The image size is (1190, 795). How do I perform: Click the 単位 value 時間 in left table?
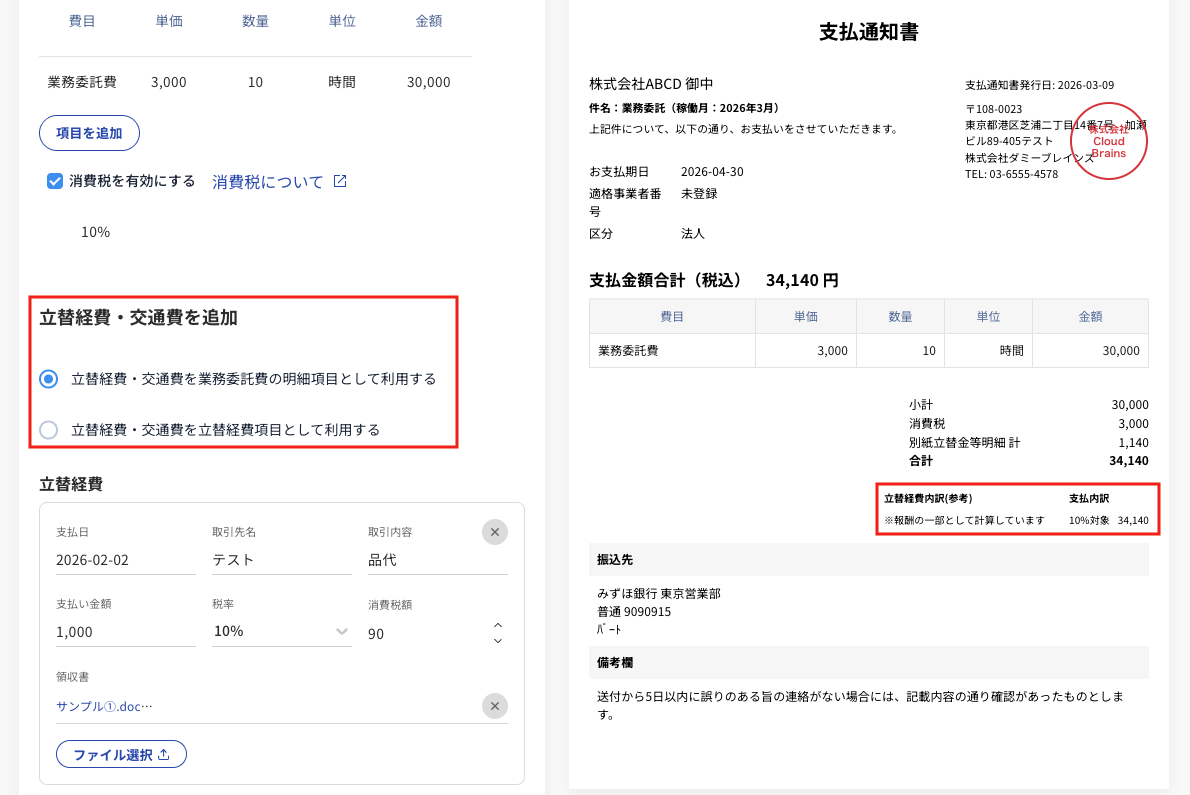342,82
